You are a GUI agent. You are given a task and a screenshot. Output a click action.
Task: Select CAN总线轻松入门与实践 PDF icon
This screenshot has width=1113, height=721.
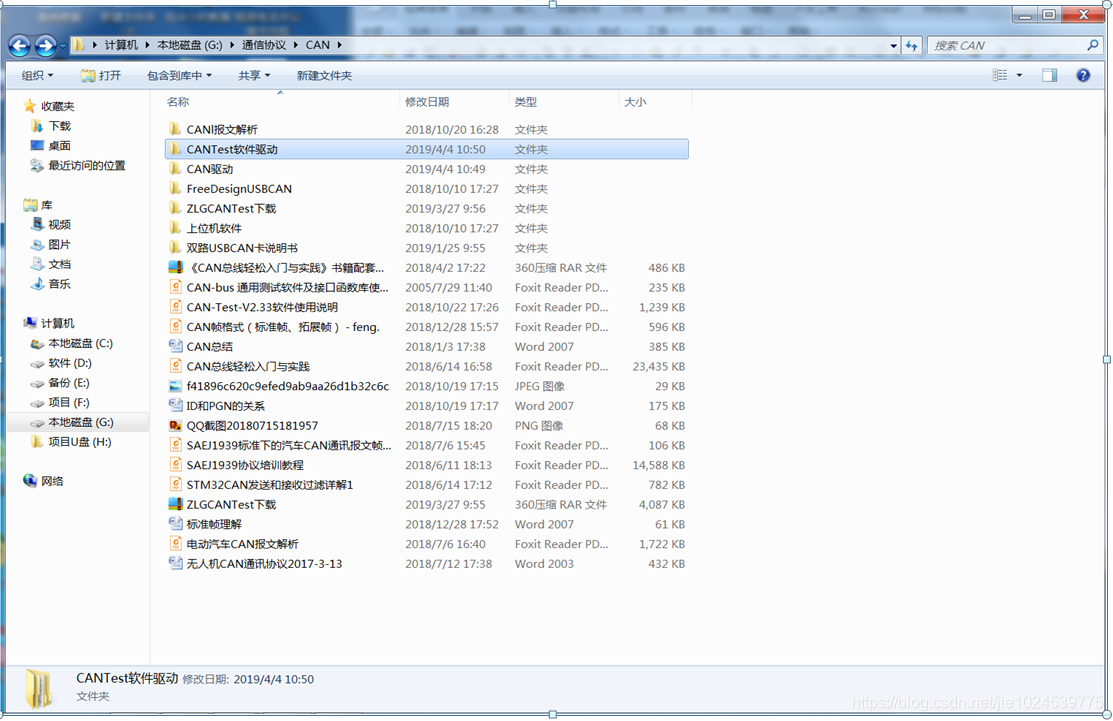tap(175, 367)
